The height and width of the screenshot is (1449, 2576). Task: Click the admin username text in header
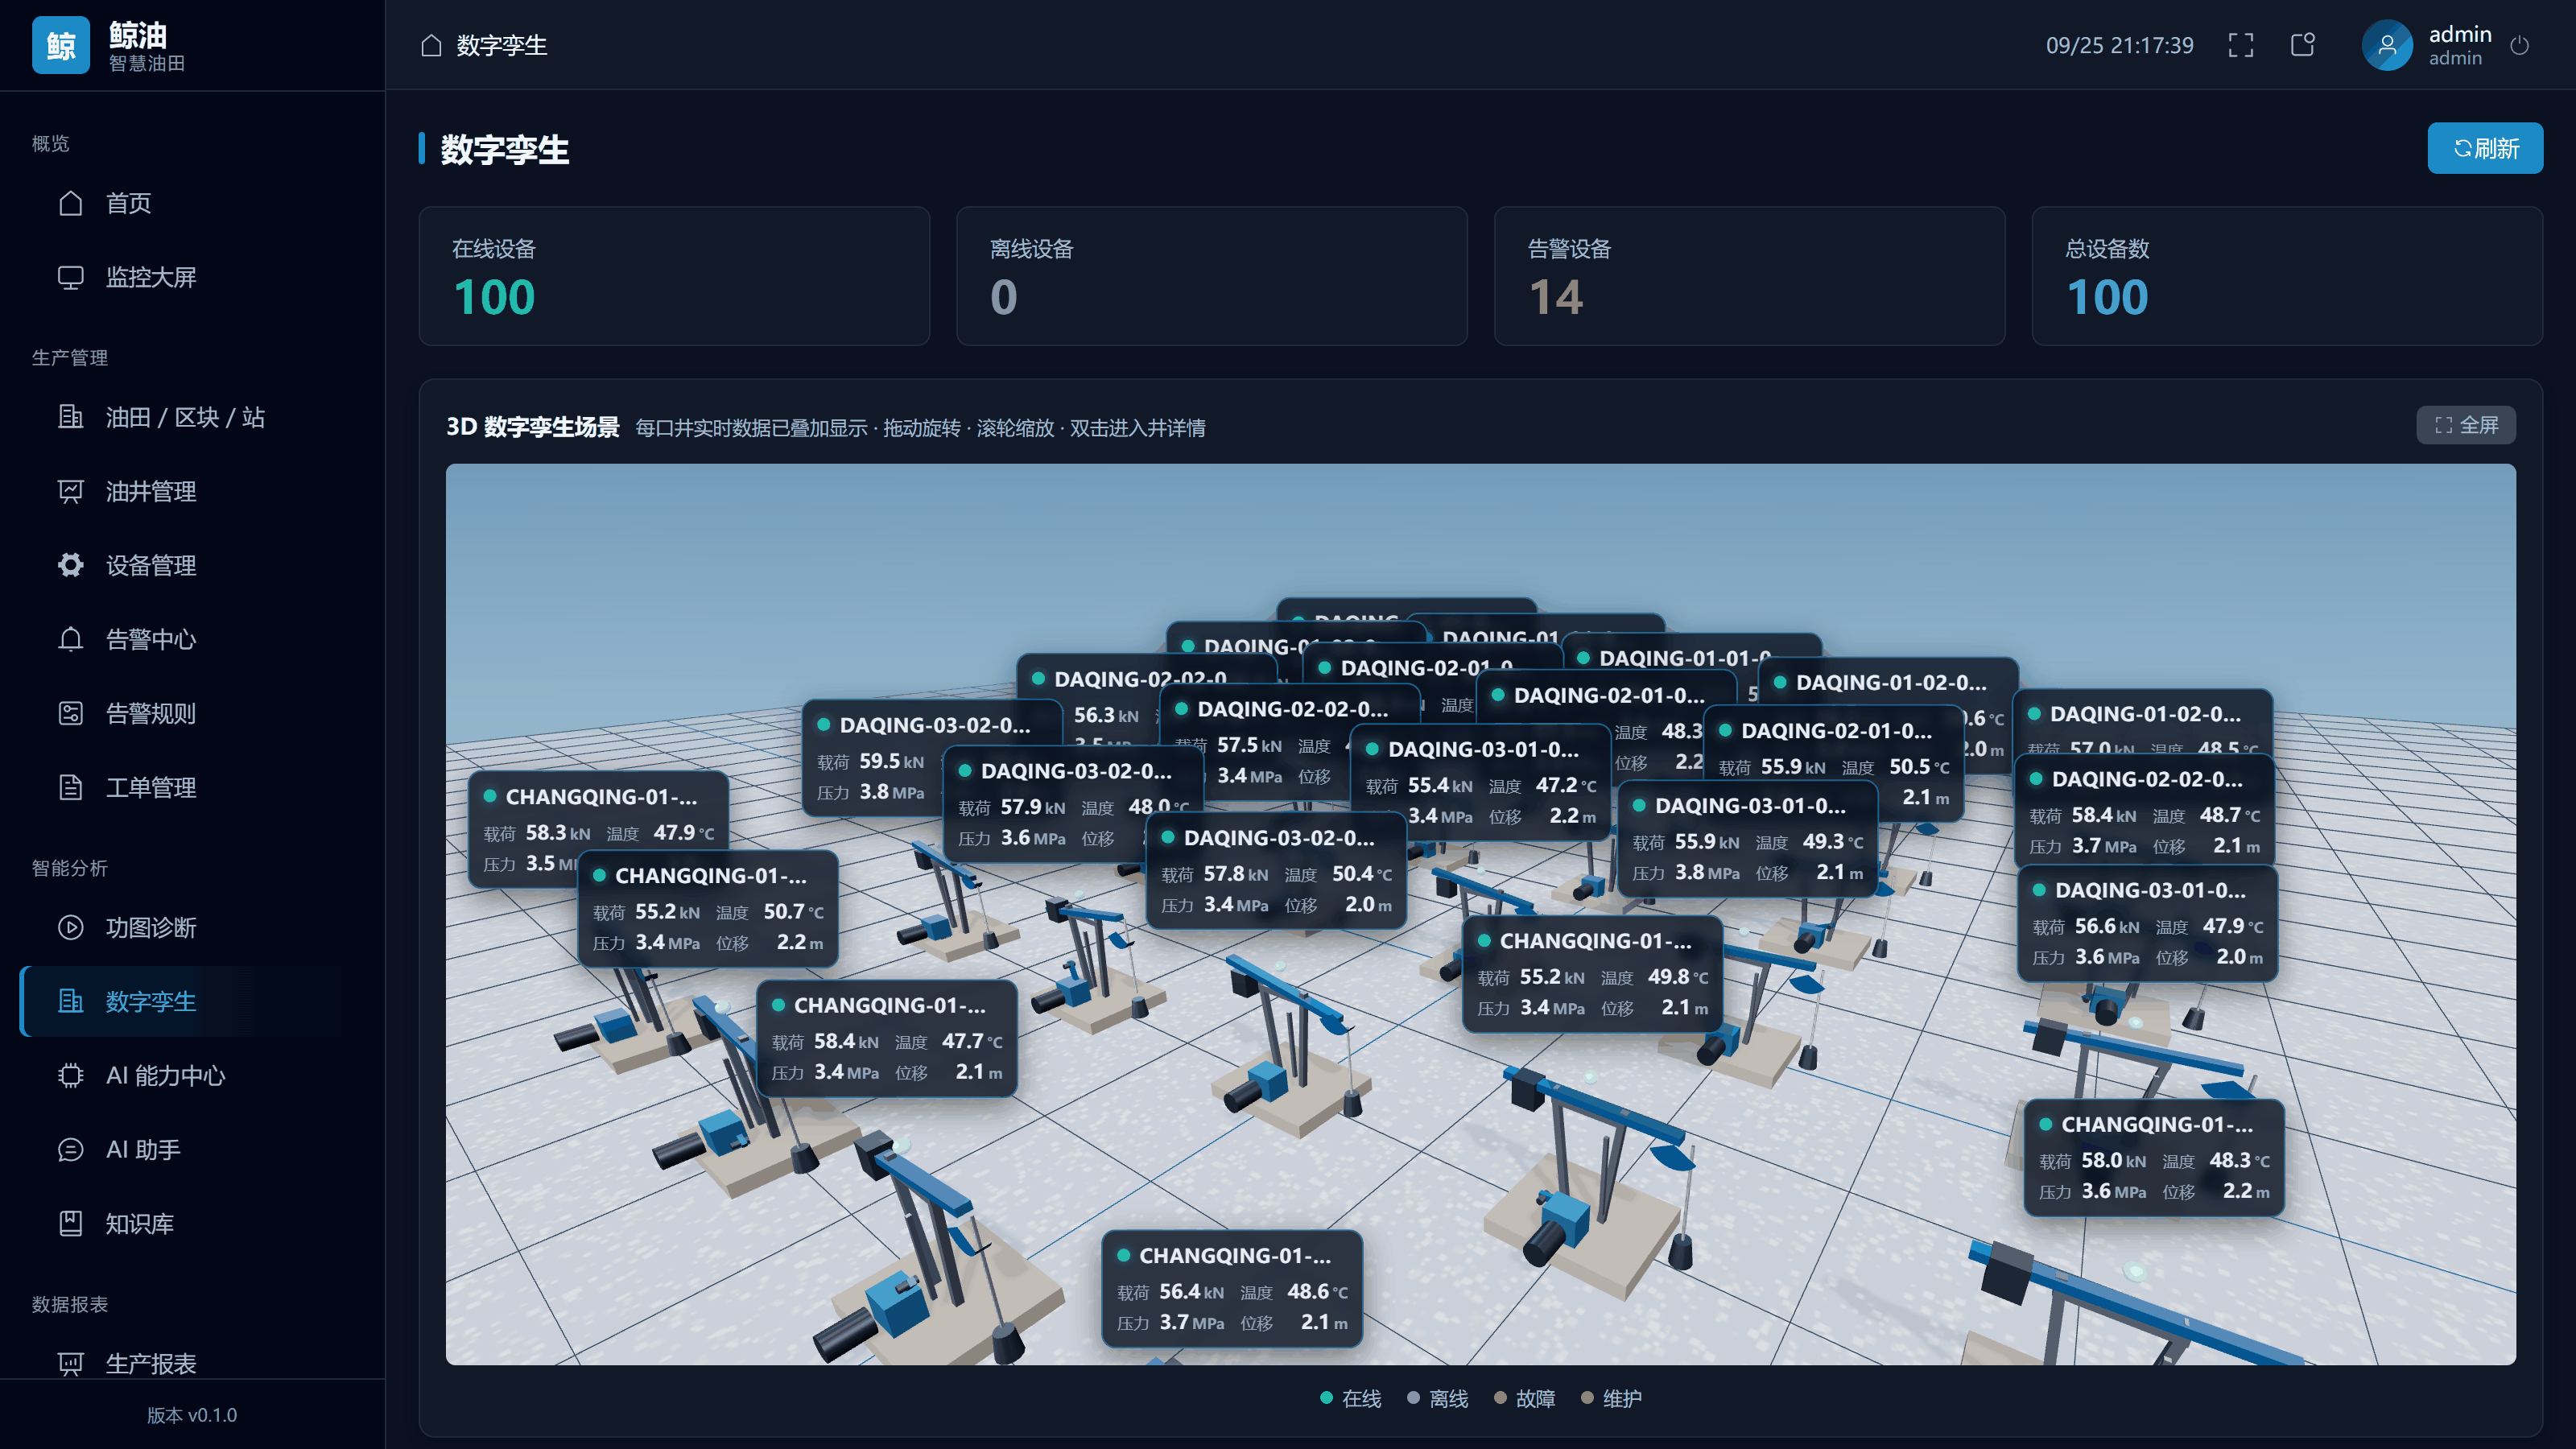click(x=2460, y=34)
